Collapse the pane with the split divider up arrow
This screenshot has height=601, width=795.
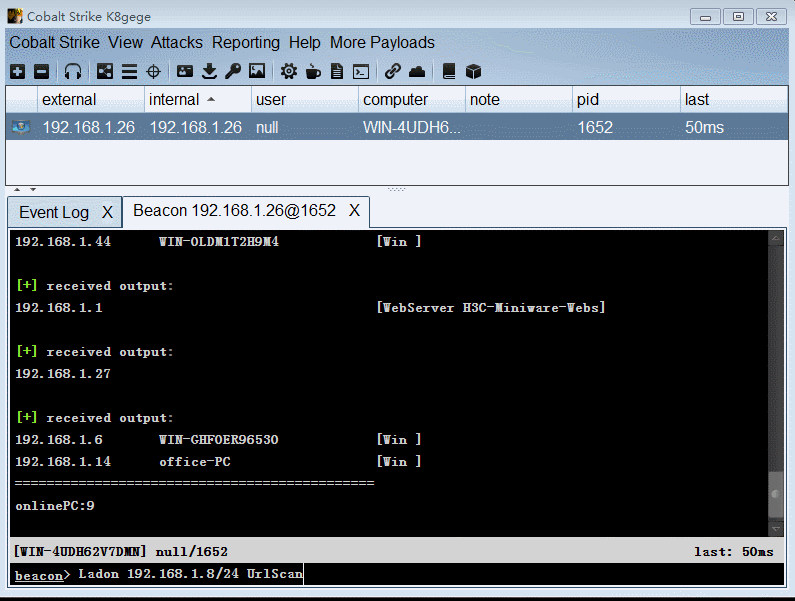[x=17, y=189]
